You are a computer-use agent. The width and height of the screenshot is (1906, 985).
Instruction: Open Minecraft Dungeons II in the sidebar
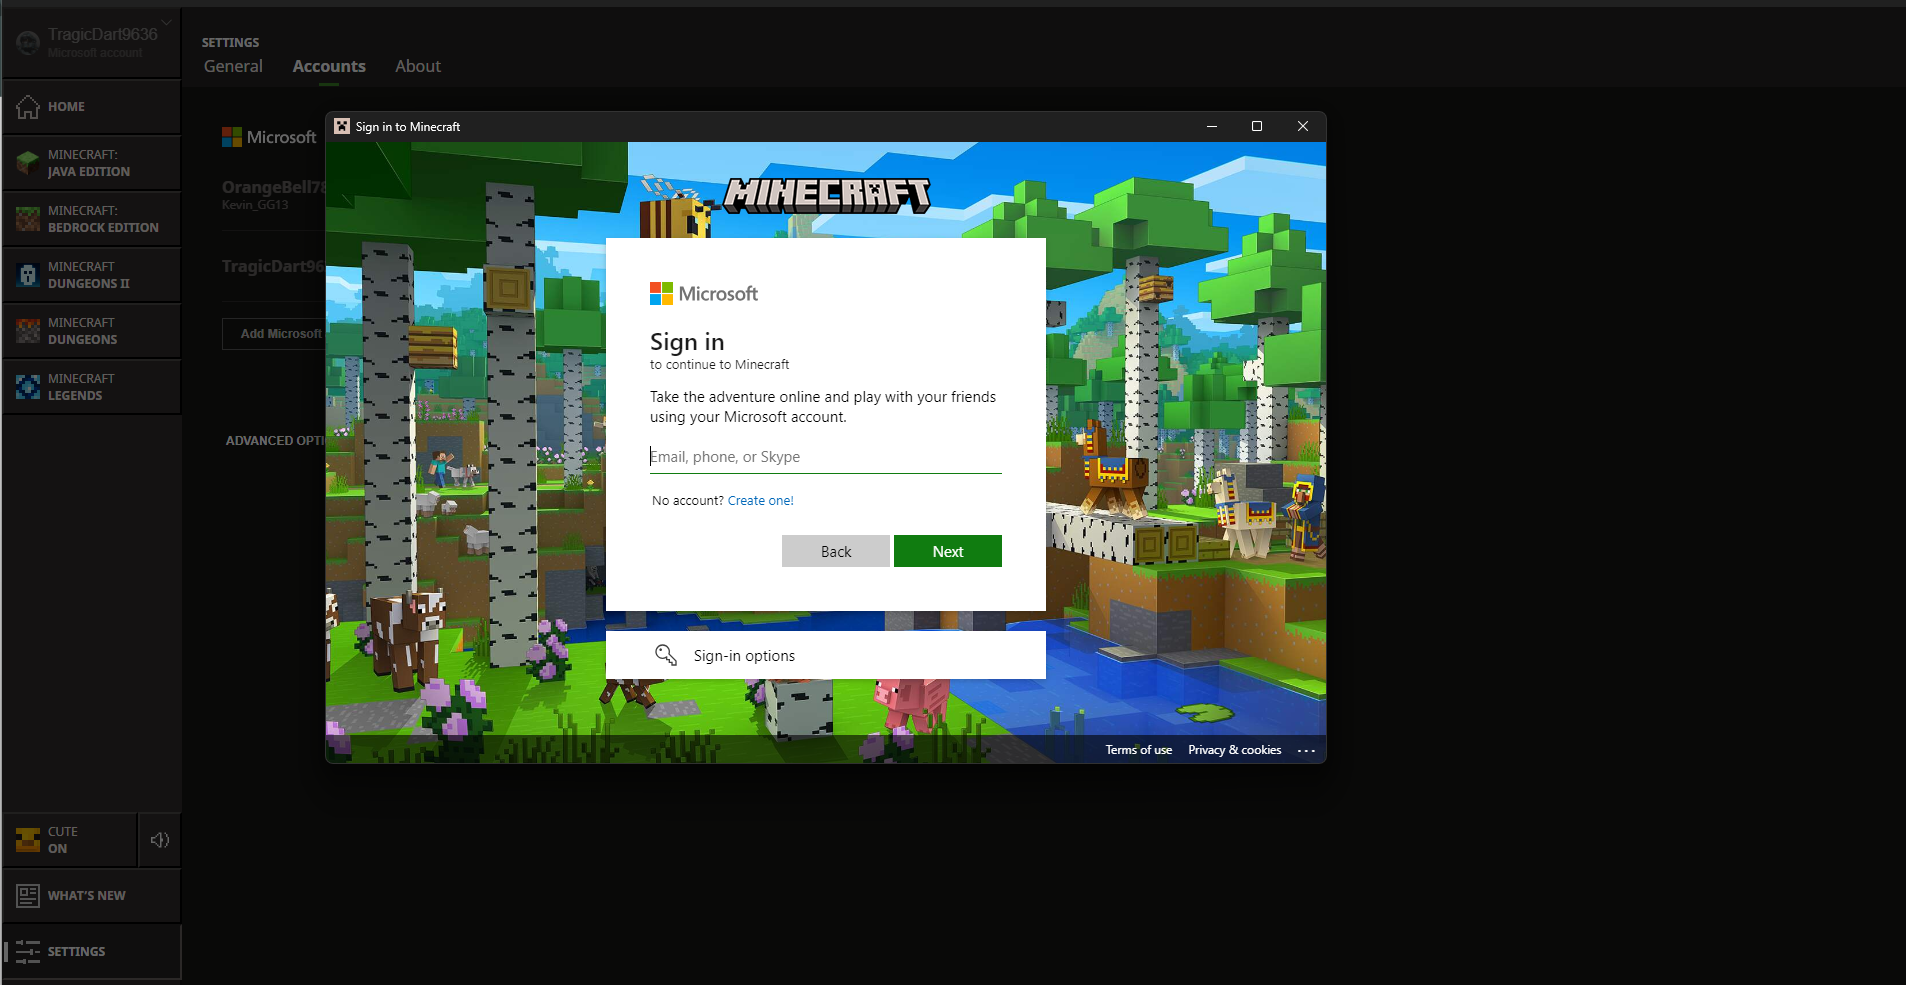tap(91, 275)
